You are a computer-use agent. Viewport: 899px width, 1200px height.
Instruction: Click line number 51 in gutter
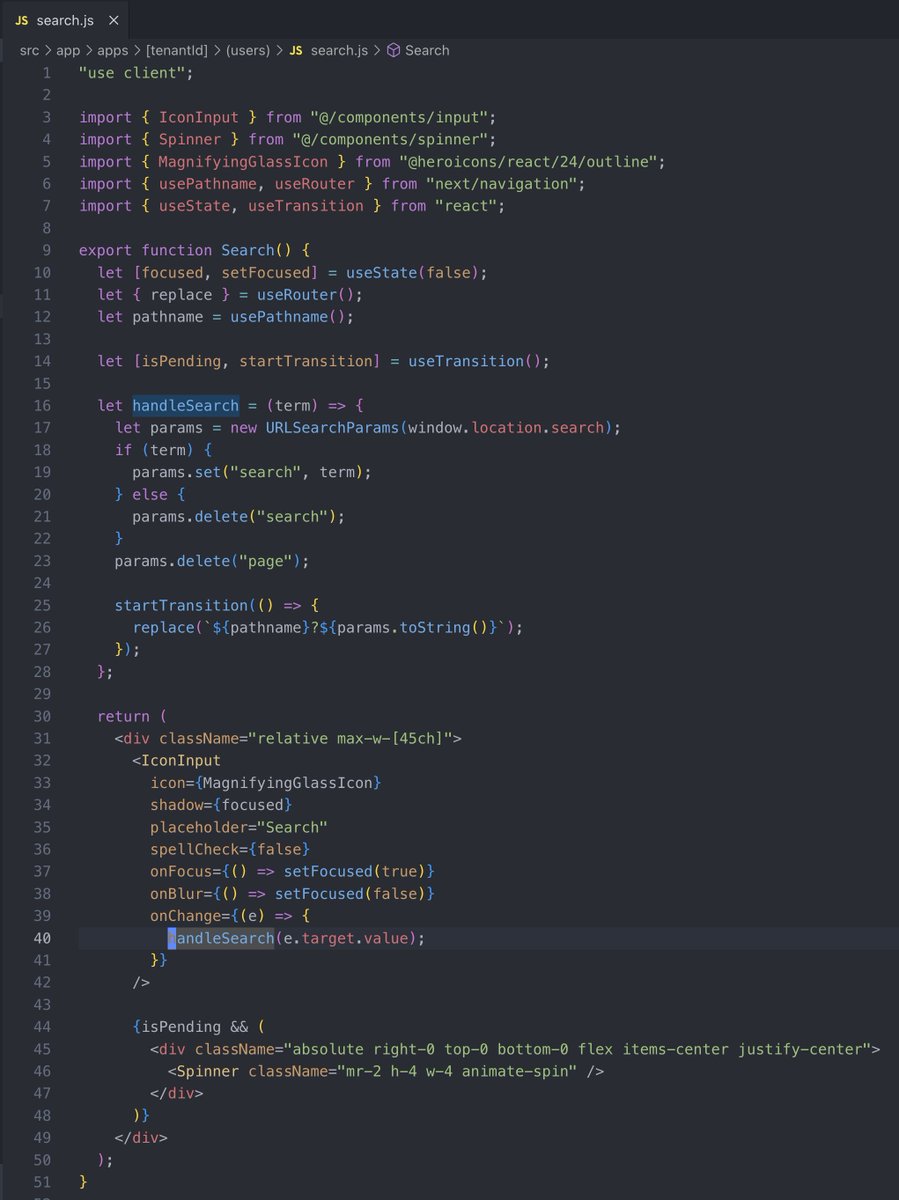pyautogui.click(x=41, y=1182)
